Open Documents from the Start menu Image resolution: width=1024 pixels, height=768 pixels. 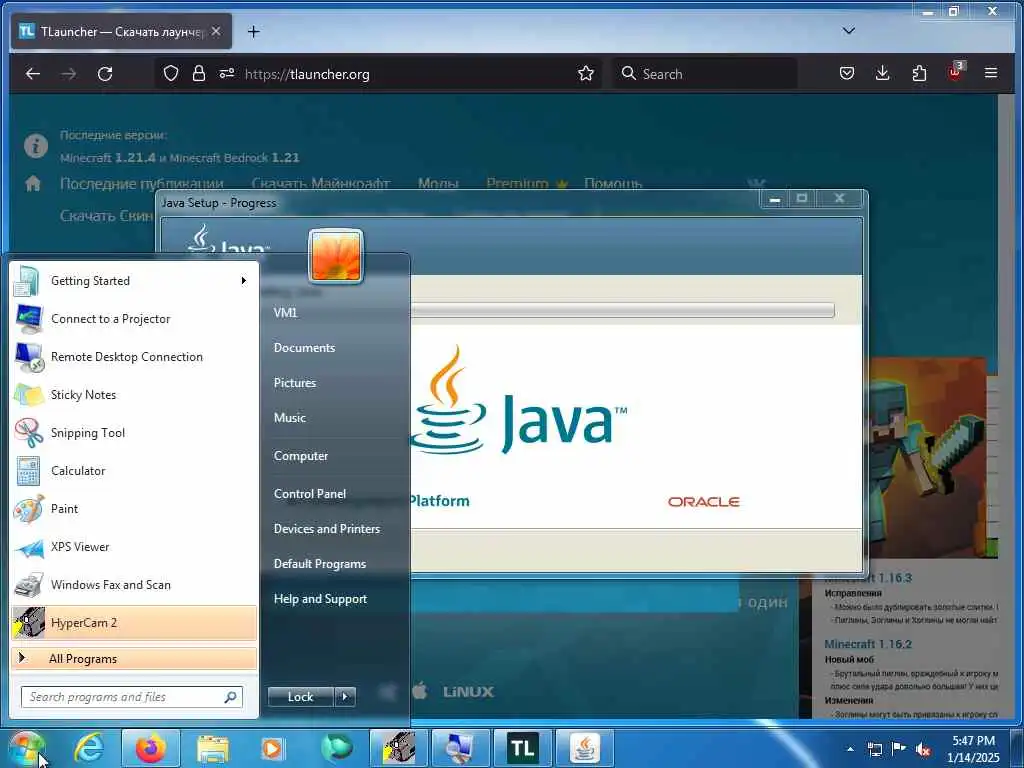click(304, 348)
